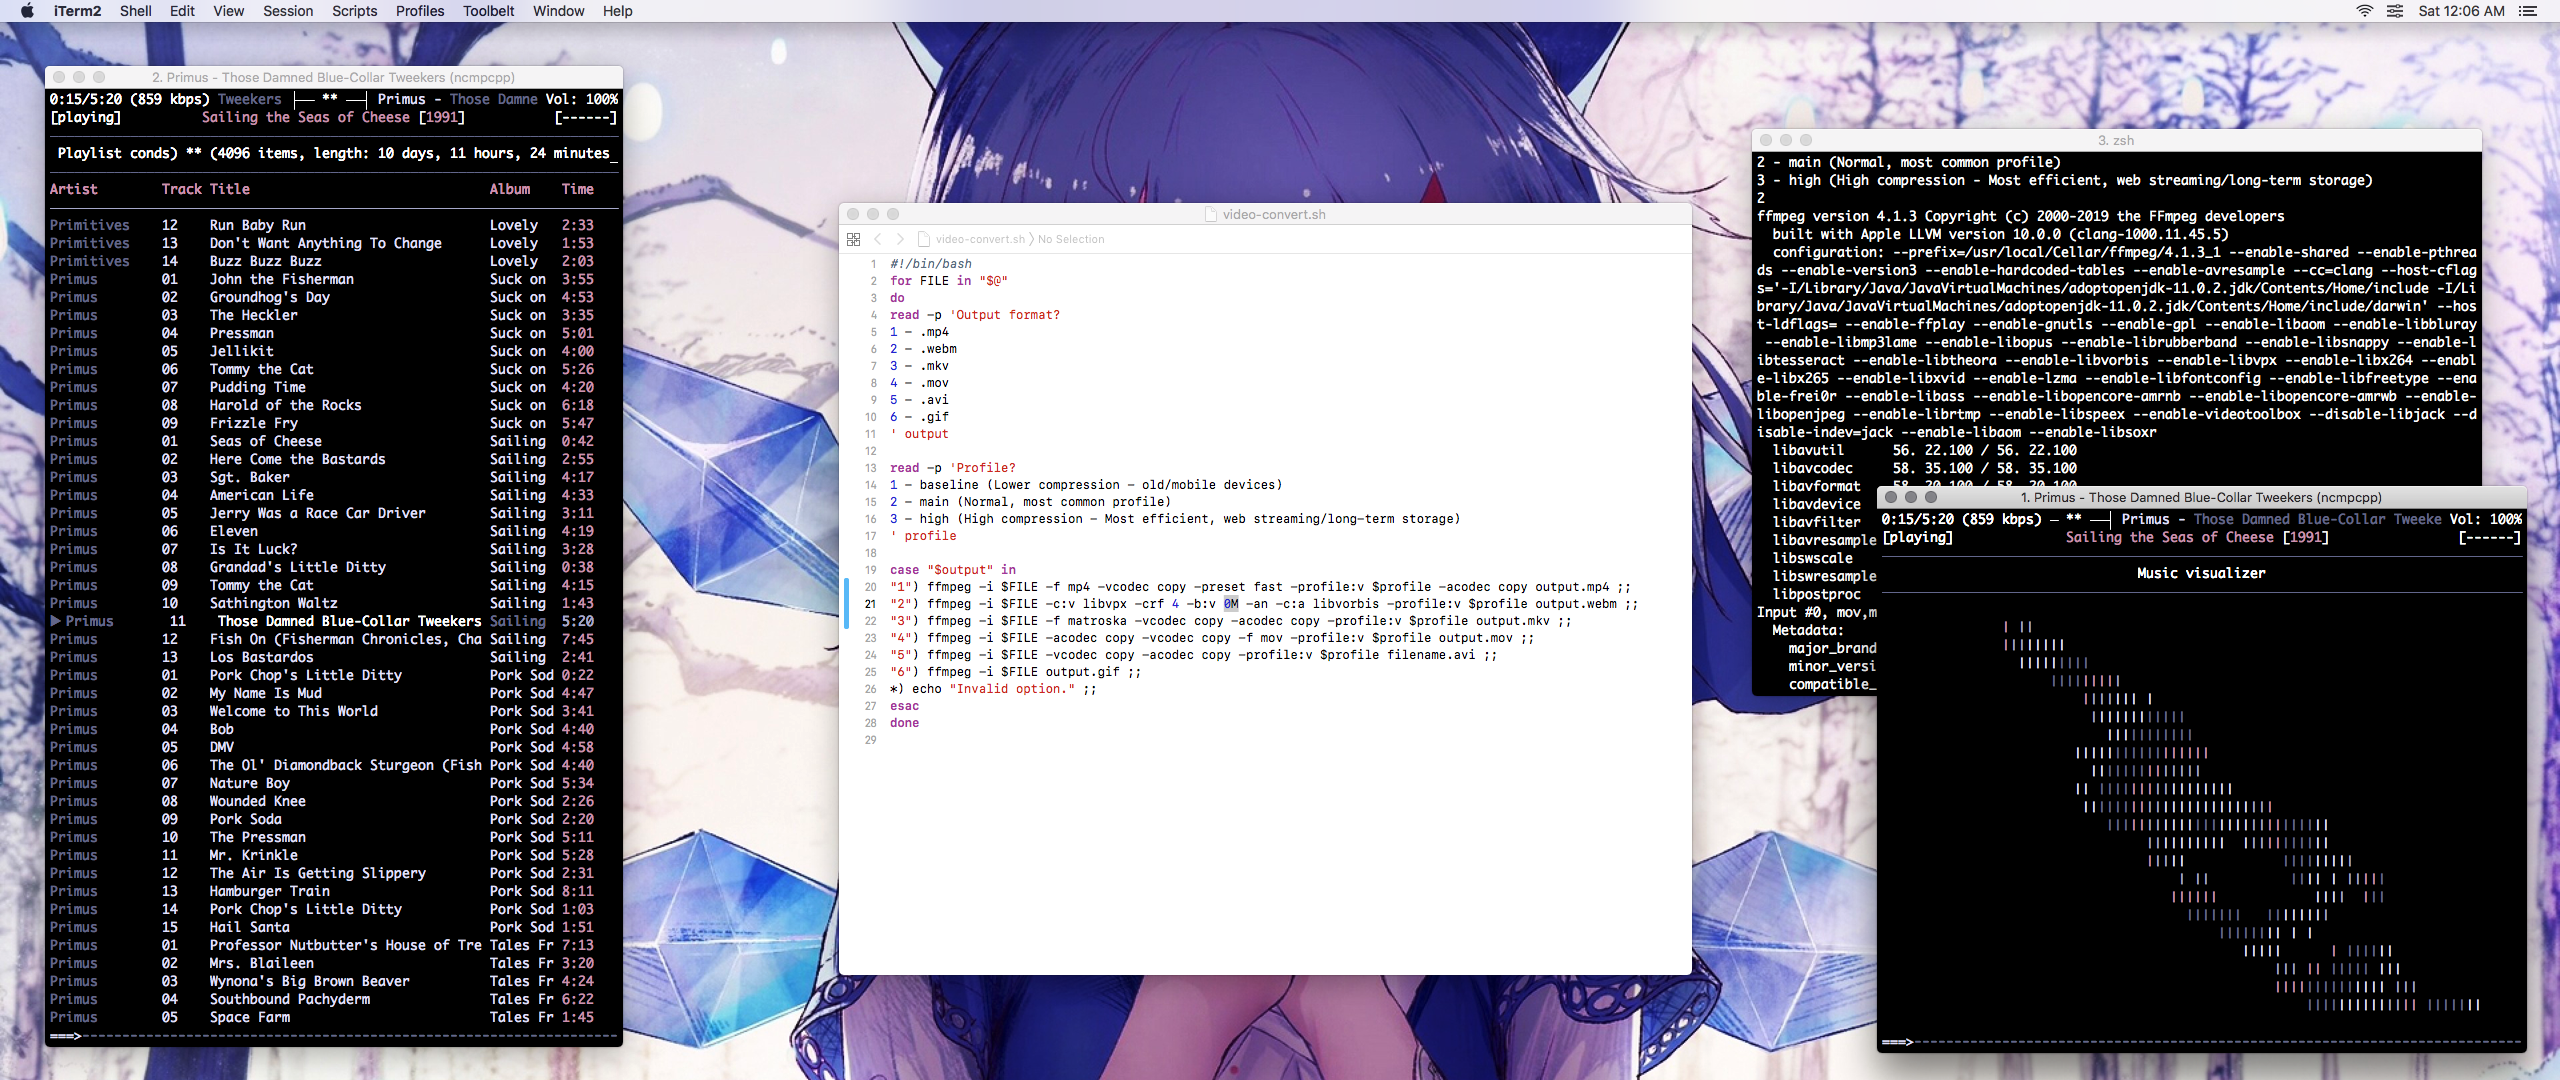
Task: Click the '[playing]' status in the visualizer window
Action: [1917, 537]
